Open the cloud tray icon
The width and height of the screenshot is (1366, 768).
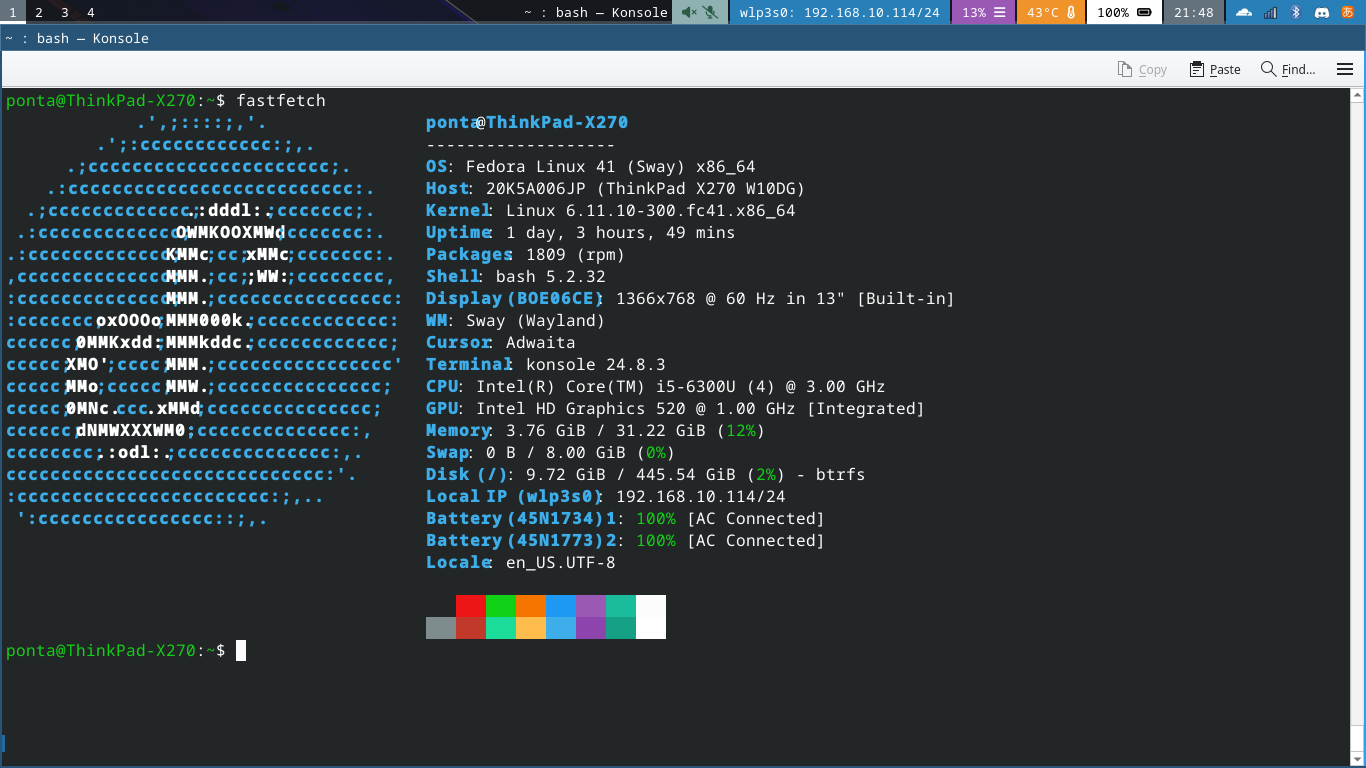click(1244, 12)
